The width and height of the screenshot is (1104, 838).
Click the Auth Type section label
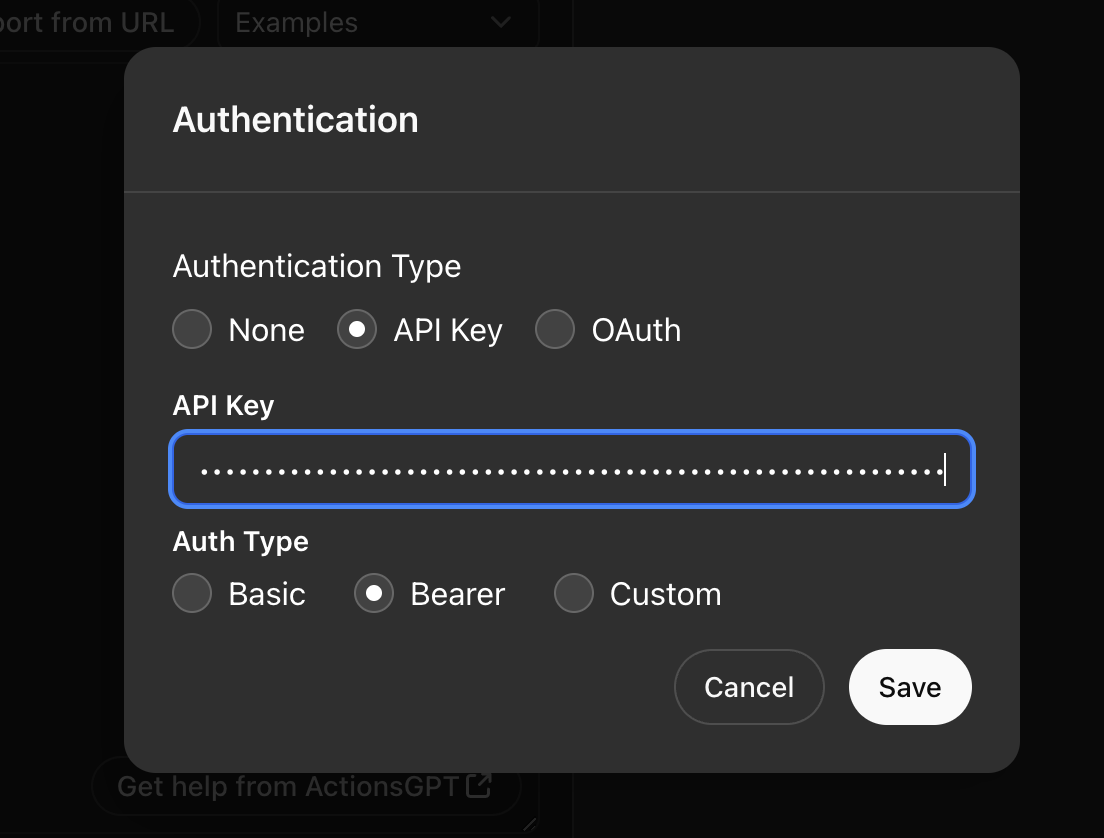241,542
